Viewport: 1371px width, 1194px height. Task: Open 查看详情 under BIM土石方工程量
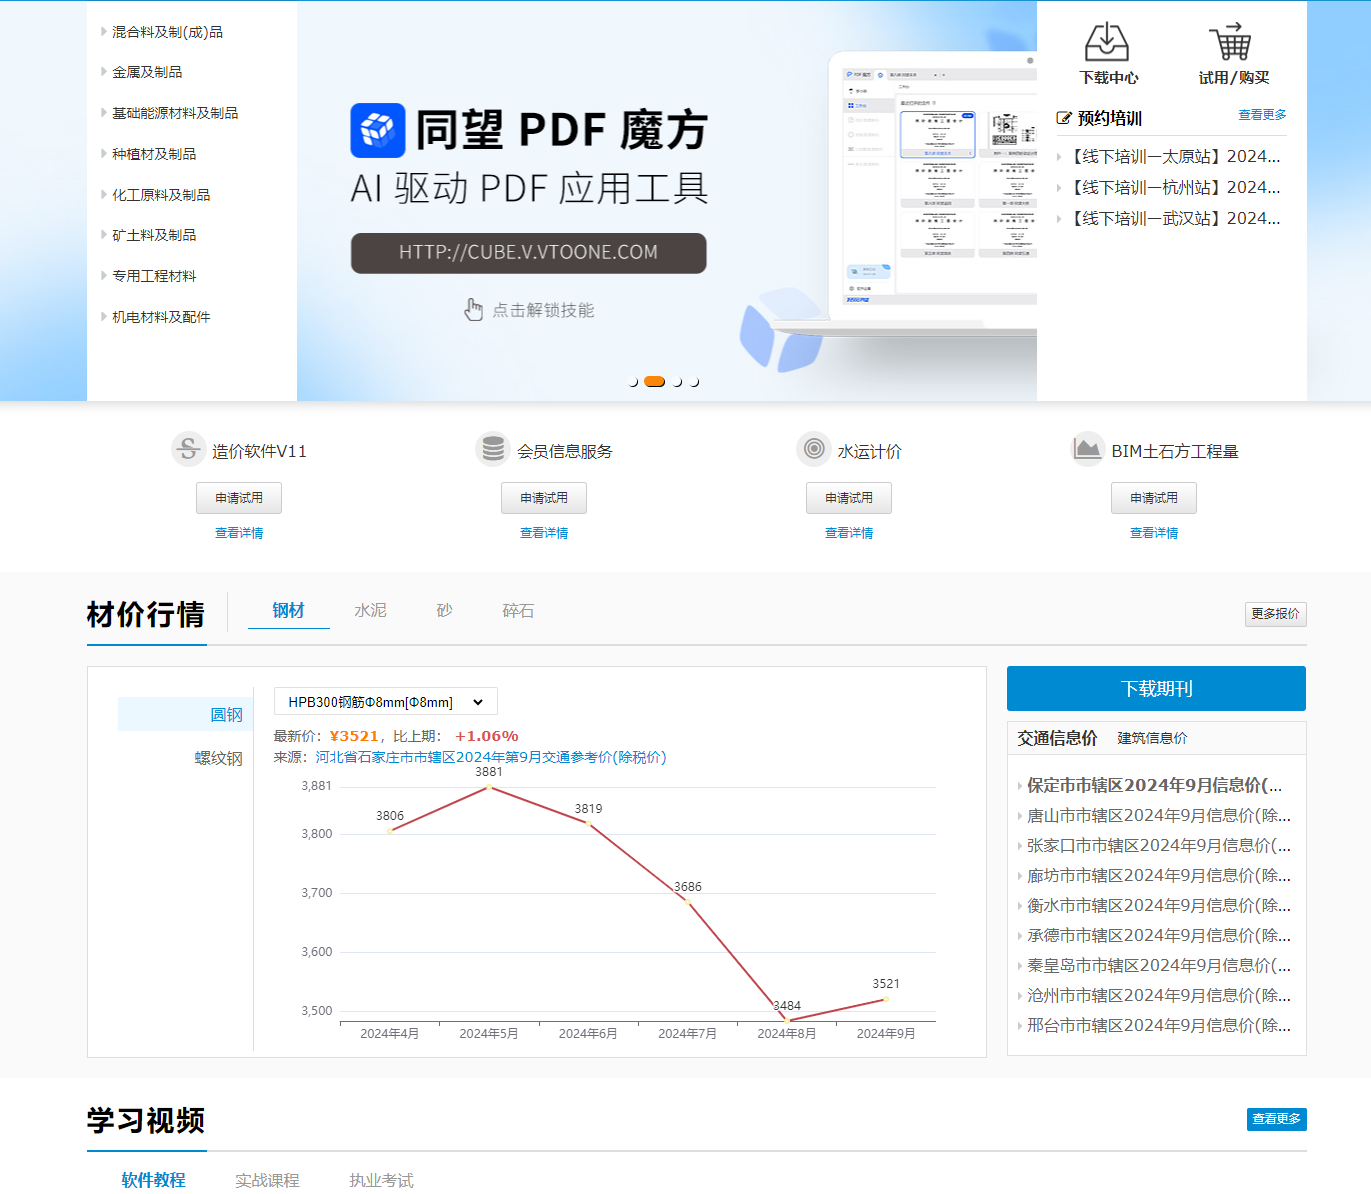(1154, 533)
